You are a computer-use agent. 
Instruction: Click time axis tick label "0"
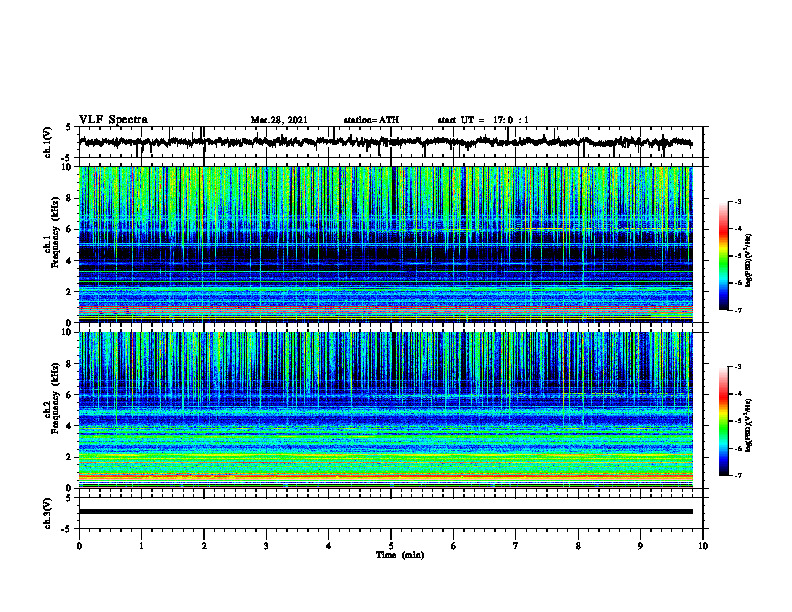tap(79, 546)
